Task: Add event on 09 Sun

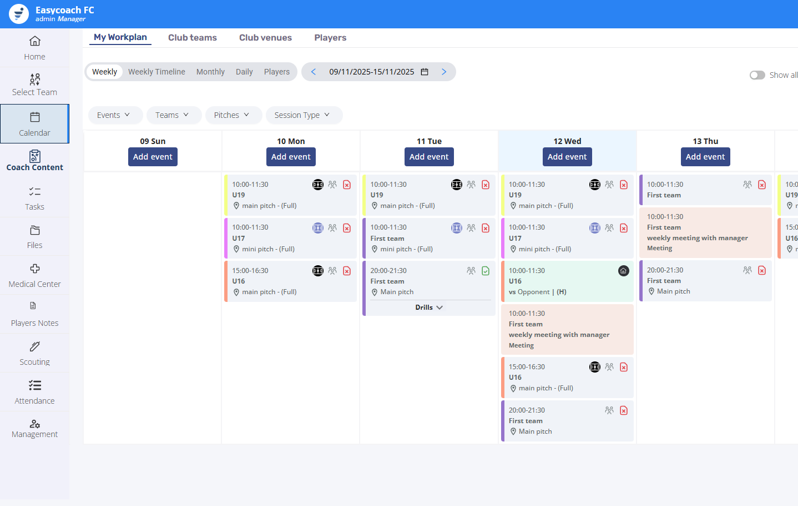Action: 153,157
